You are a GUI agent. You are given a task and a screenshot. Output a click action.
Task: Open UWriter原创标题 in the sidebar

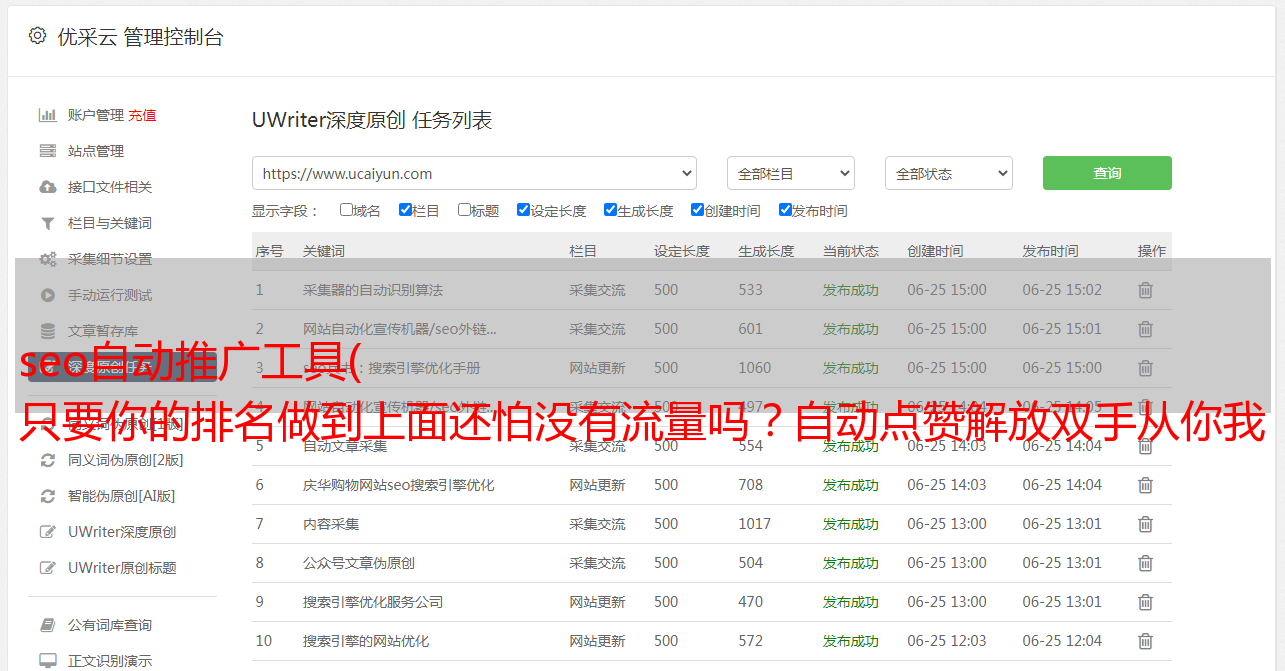click(122, 568)
